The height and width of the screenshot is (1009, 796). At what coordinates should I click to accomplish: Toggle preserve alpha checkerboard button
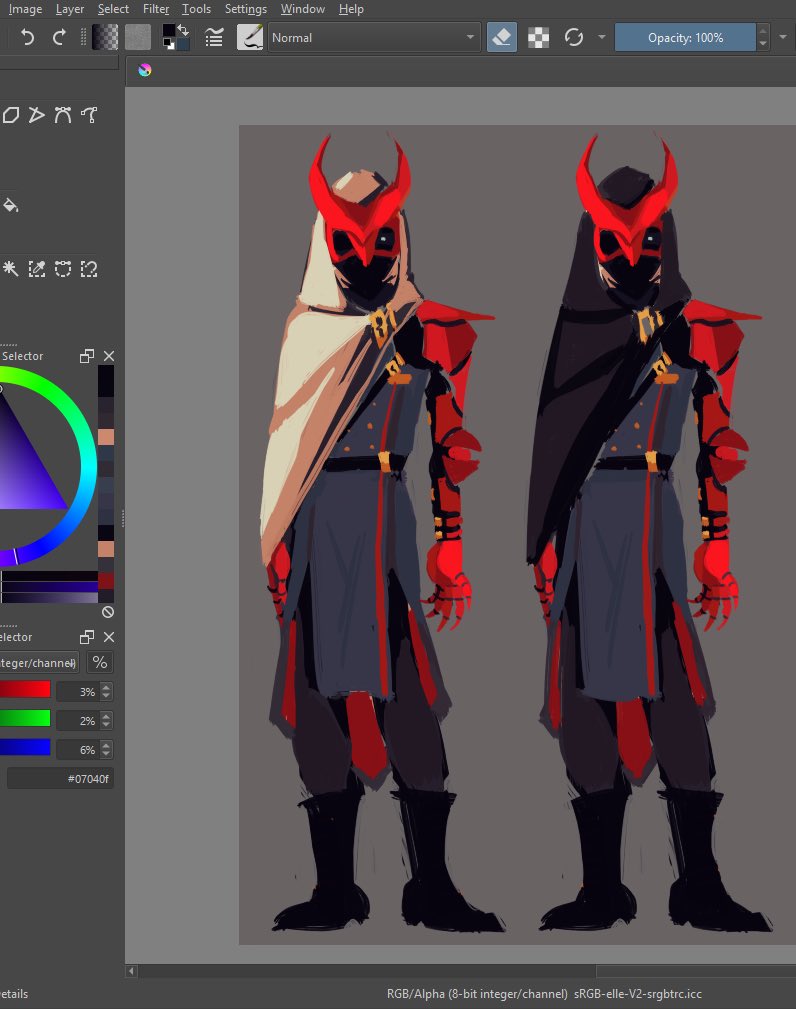pyautogui.click(x=538, y=37)
